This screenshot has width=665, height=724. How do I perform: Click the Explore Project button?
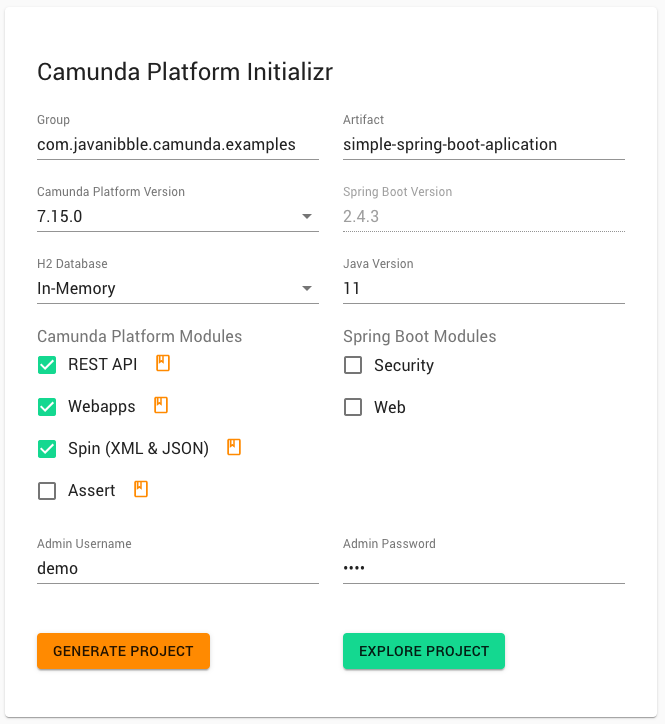point(424,651)
